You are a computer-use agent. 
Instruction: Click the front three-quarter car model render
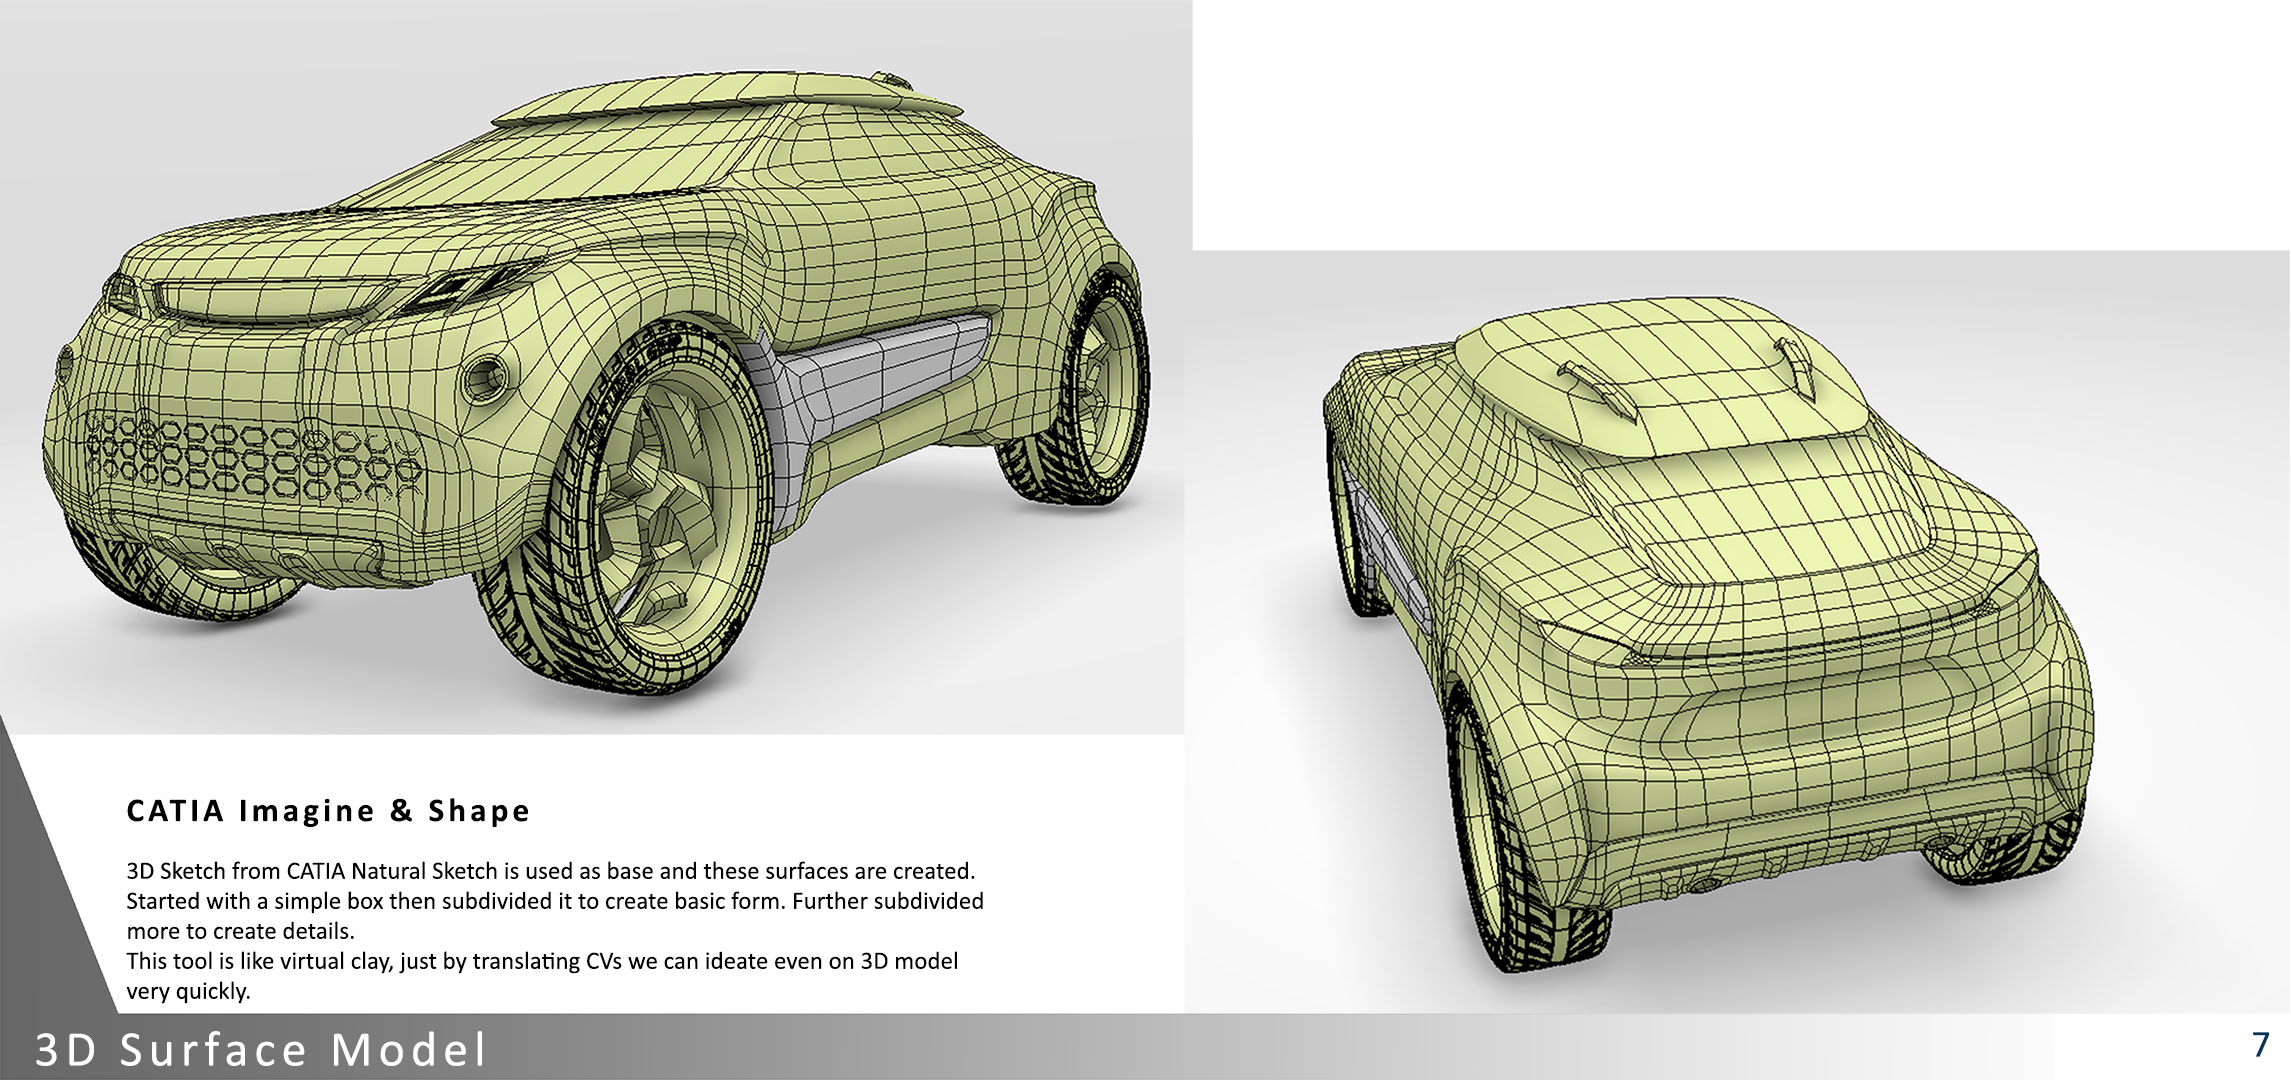(x=597, y=382)
